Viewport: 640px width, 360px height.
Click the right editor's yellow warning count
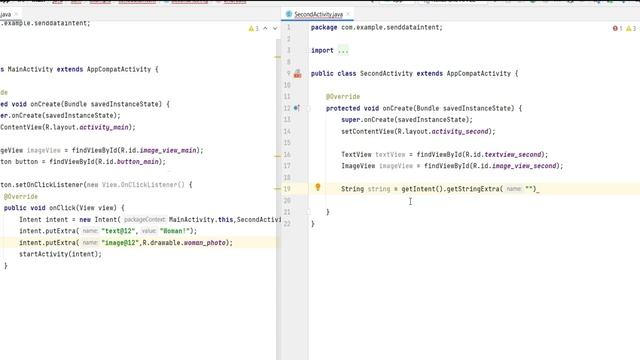point(631,28)
